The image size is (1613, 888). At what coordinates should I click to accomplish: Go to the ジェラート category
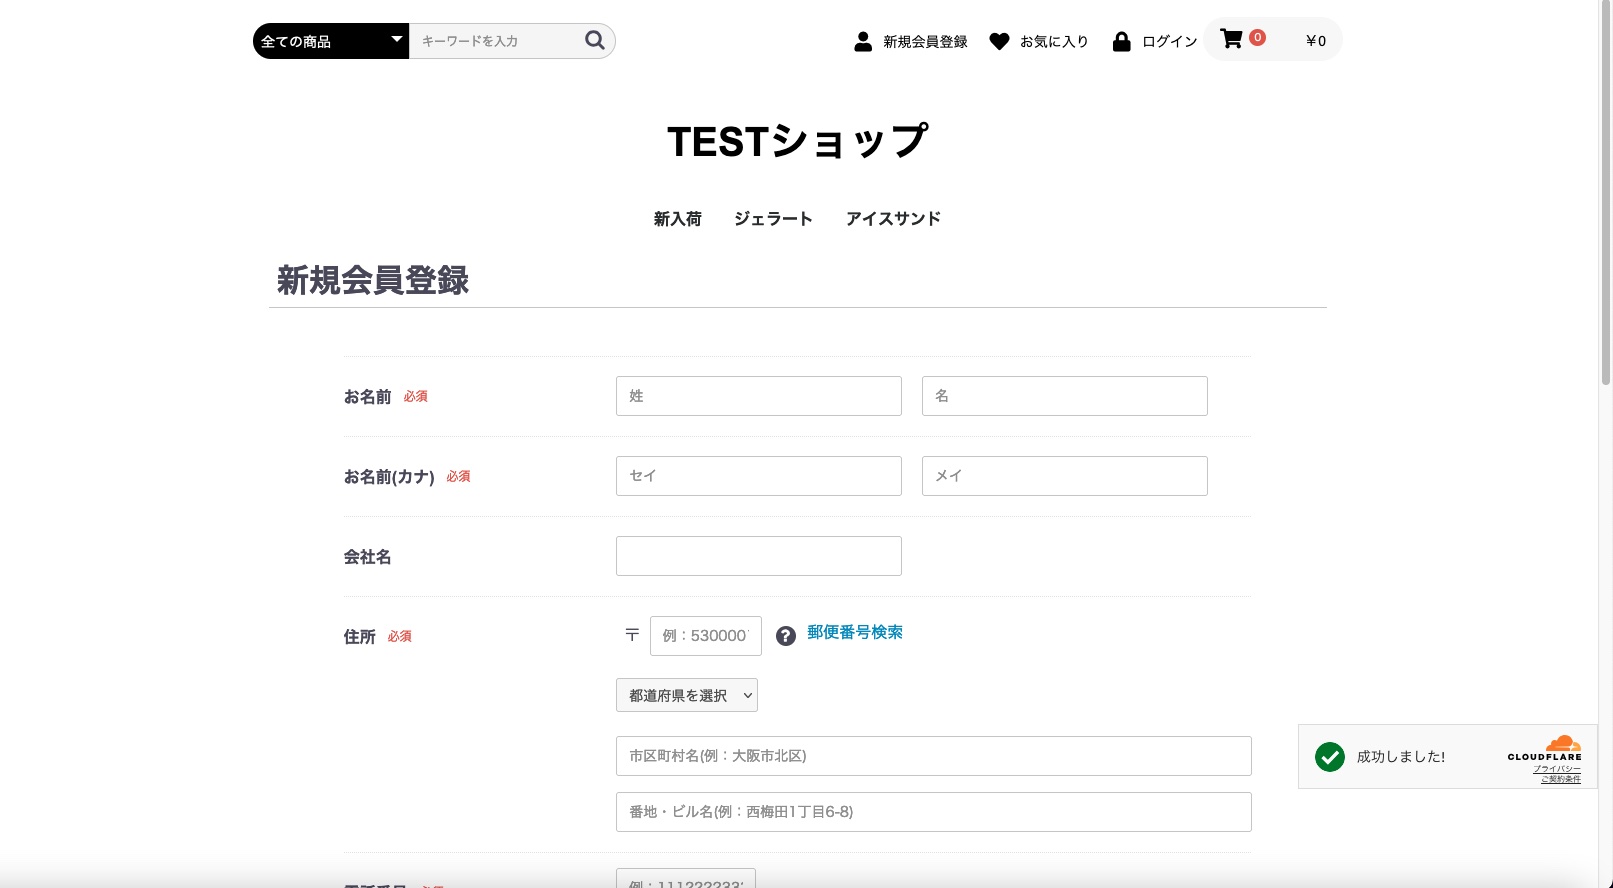[773, 219]
